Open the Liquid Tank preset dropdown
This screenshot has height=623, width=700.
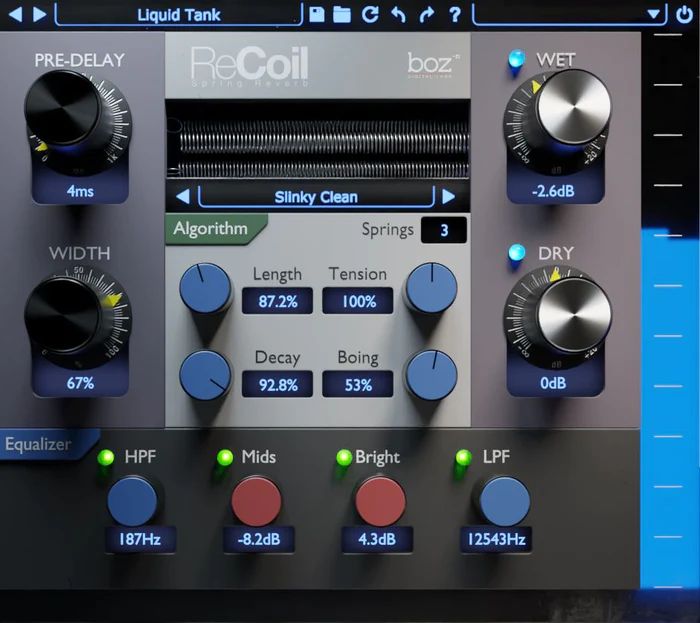177,14
